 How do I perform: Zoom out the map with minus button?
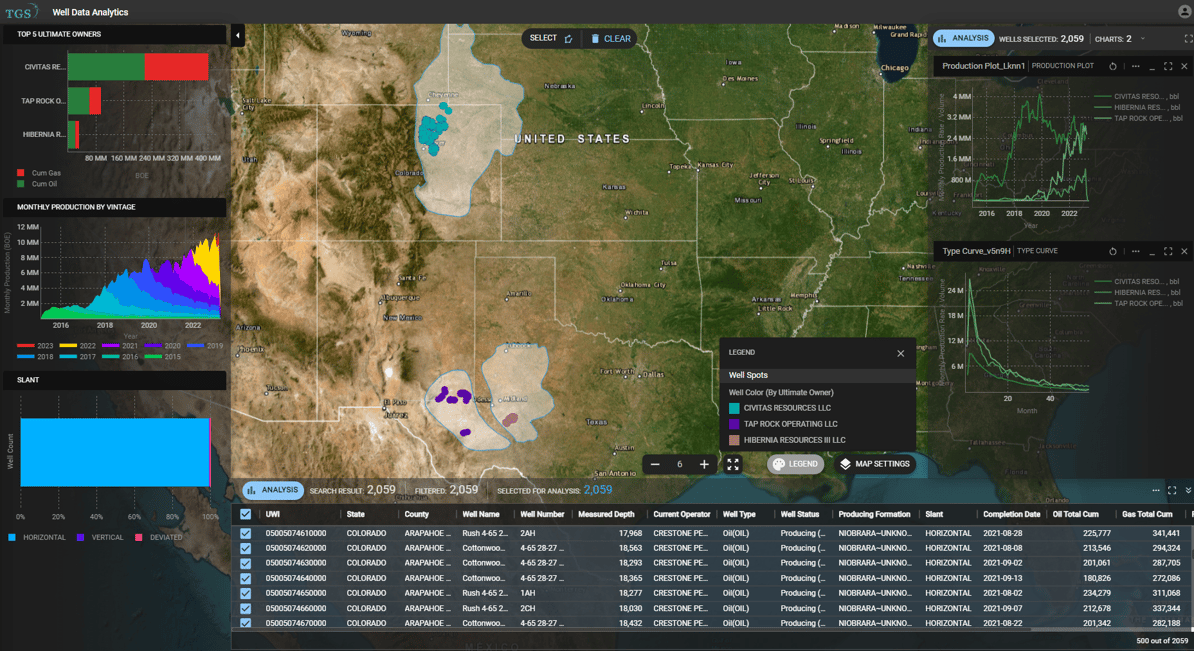[655, 464]
